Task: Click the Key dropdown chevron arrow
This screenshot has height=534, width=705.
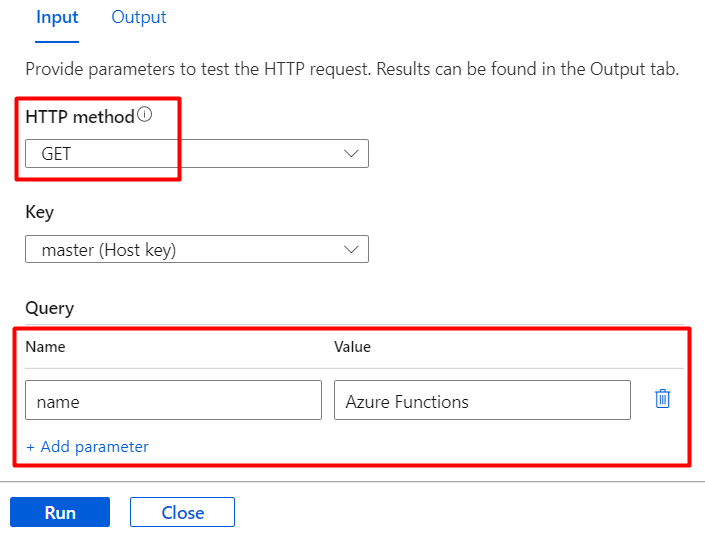Action: pos(351,250)
